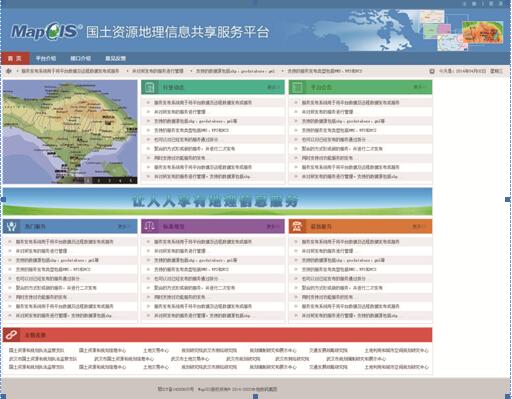This screenshot has height=399, width=512.
Task: Jump to slide 5 in the map carousel
Action: click(131, 180)
